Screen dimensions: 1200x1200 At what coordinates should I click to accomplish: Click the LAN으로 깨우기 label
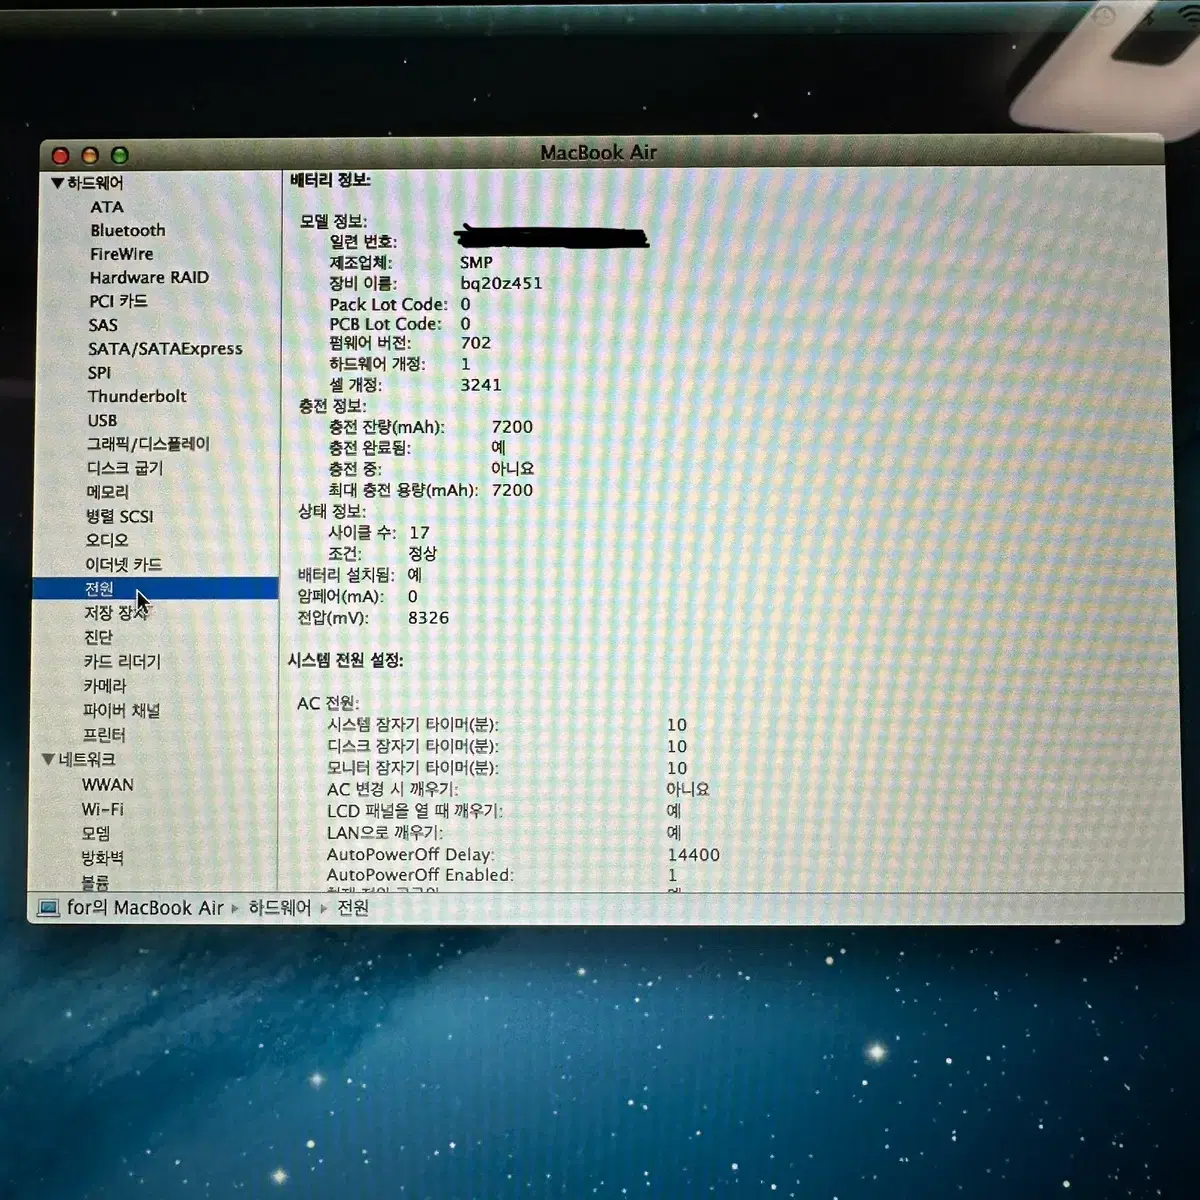pos(385,833)
